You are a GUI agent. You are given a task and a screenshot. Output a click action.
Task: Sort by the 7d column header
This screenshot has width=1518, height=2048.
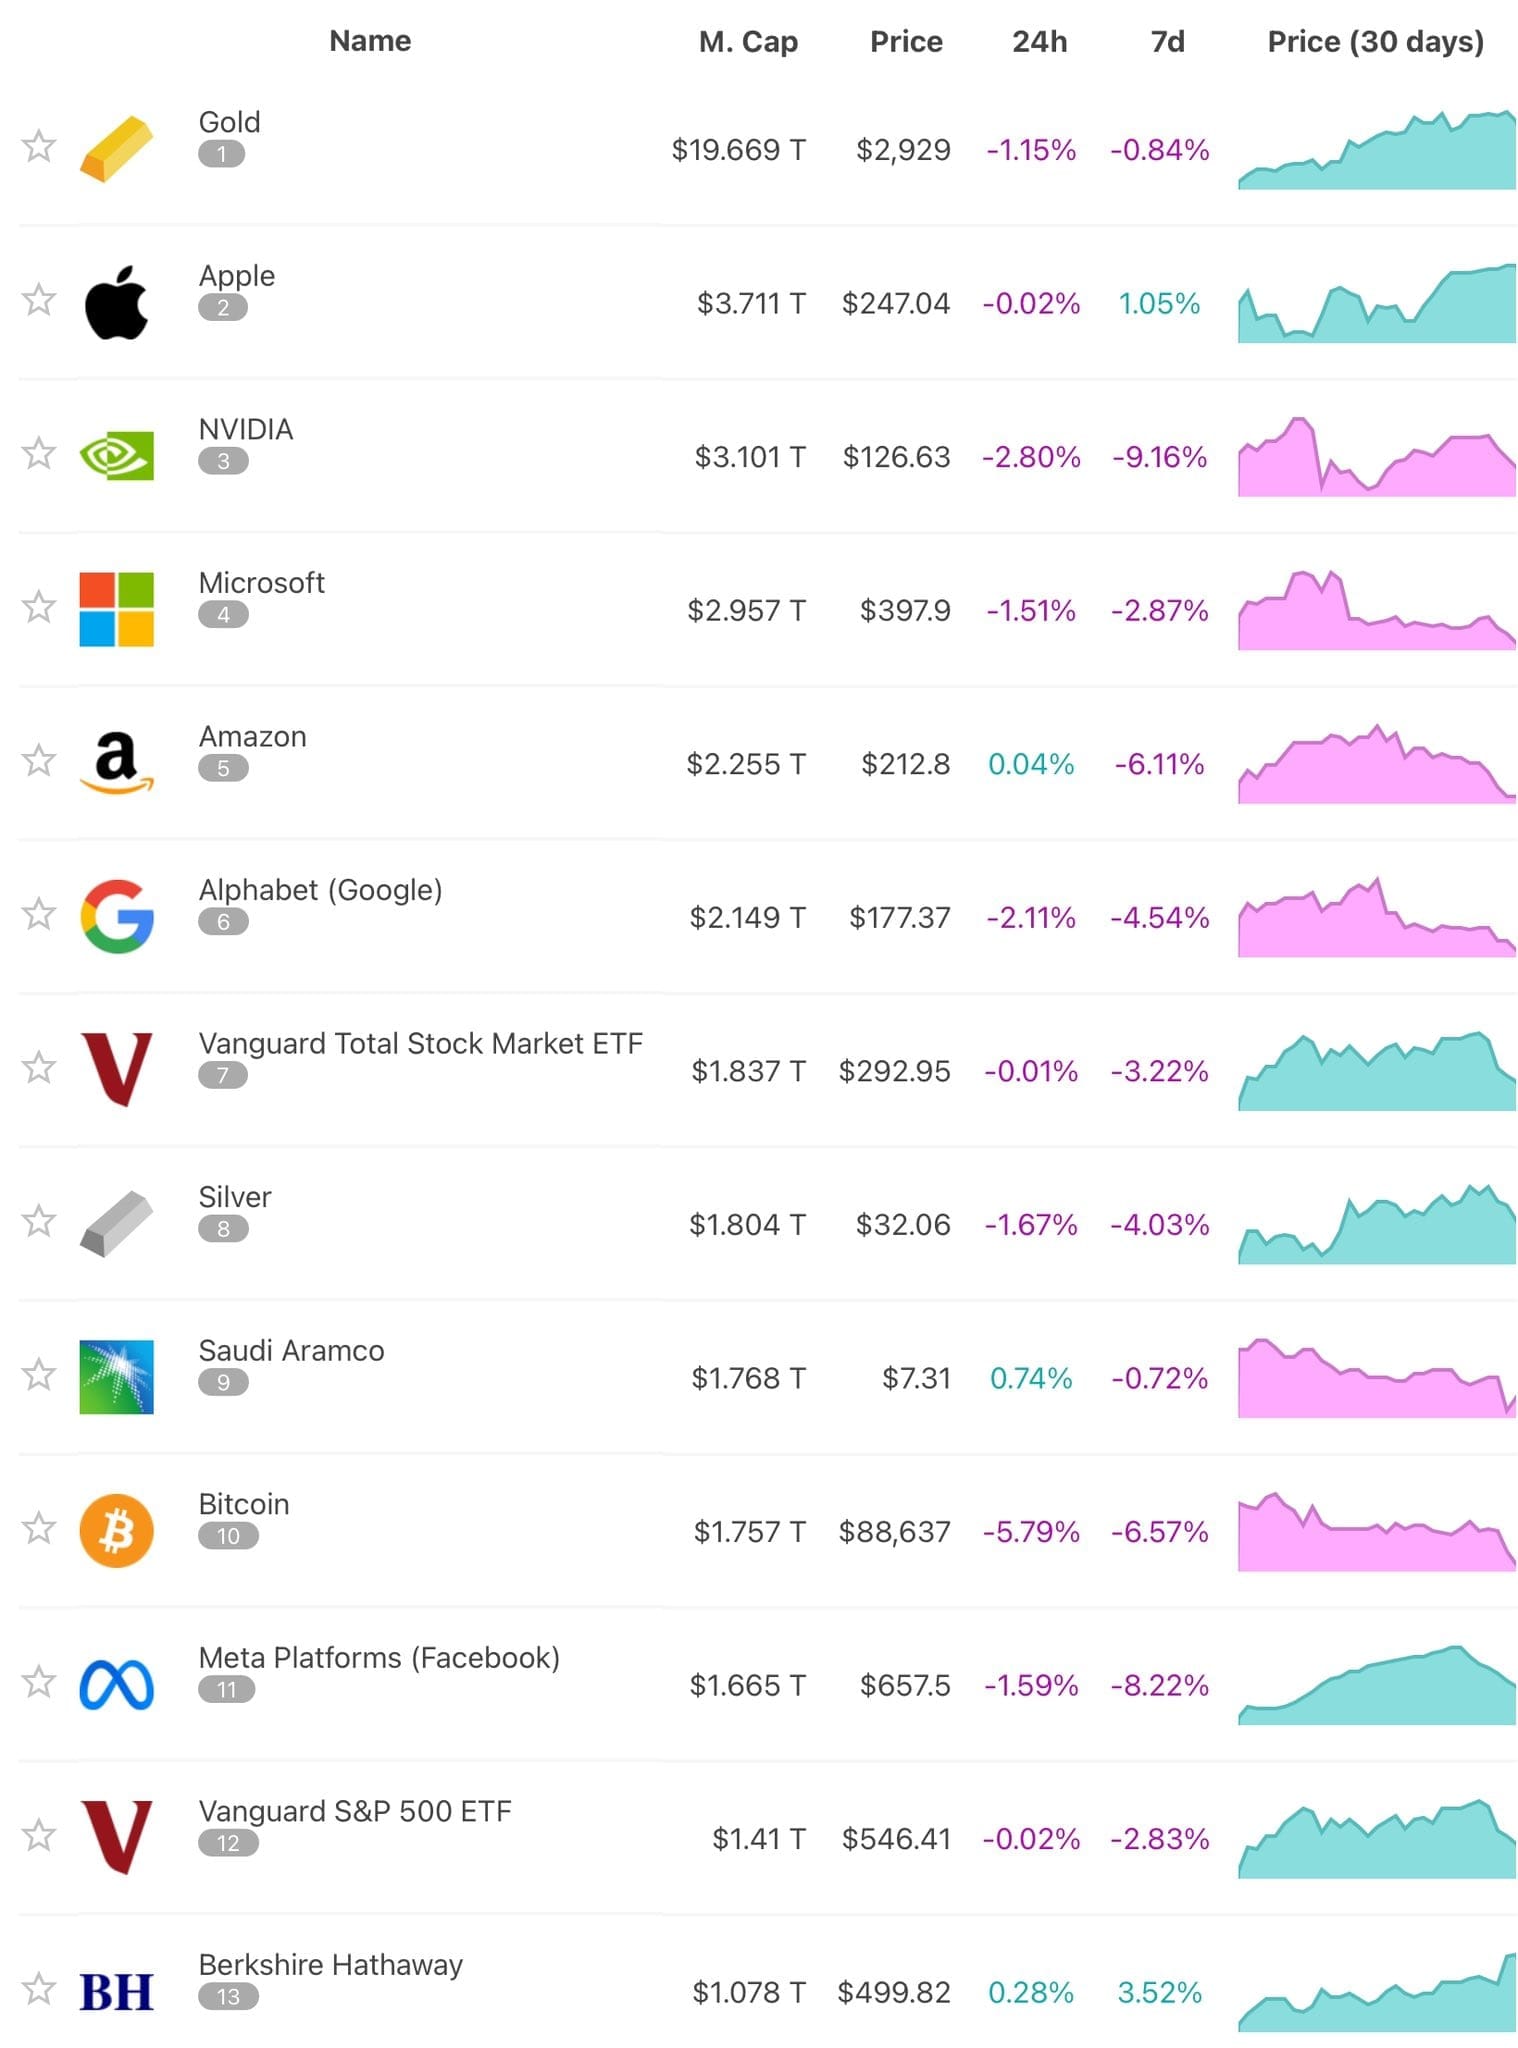pos(1167,42)
